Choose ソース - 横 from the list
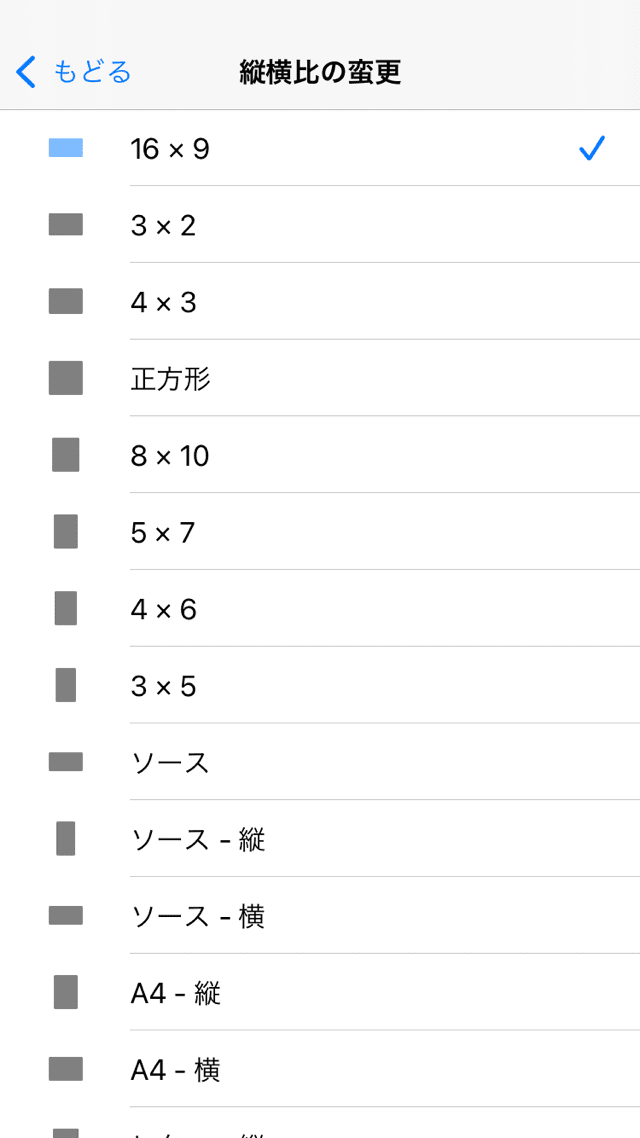The height and width of the screenshot is (1138, 640). [320, 915]
